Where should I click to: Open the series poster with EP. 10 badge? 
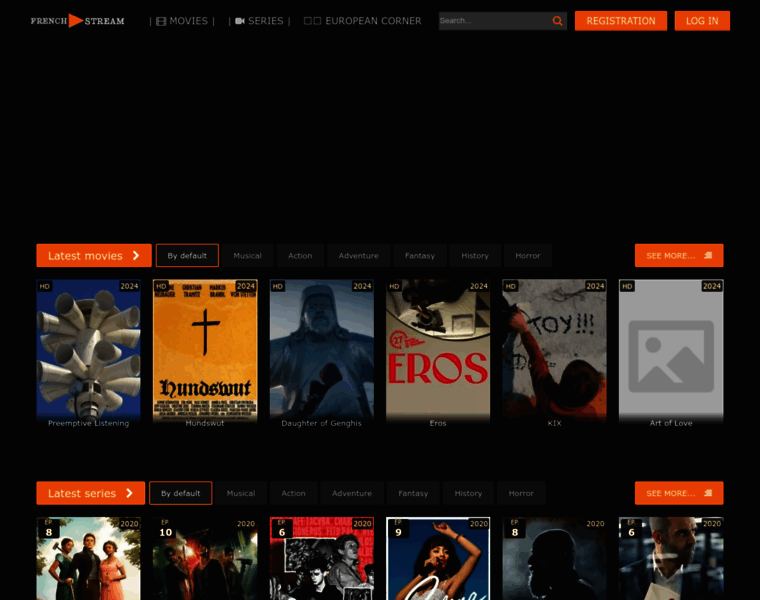pyautogui.click(x=205, y=558)
